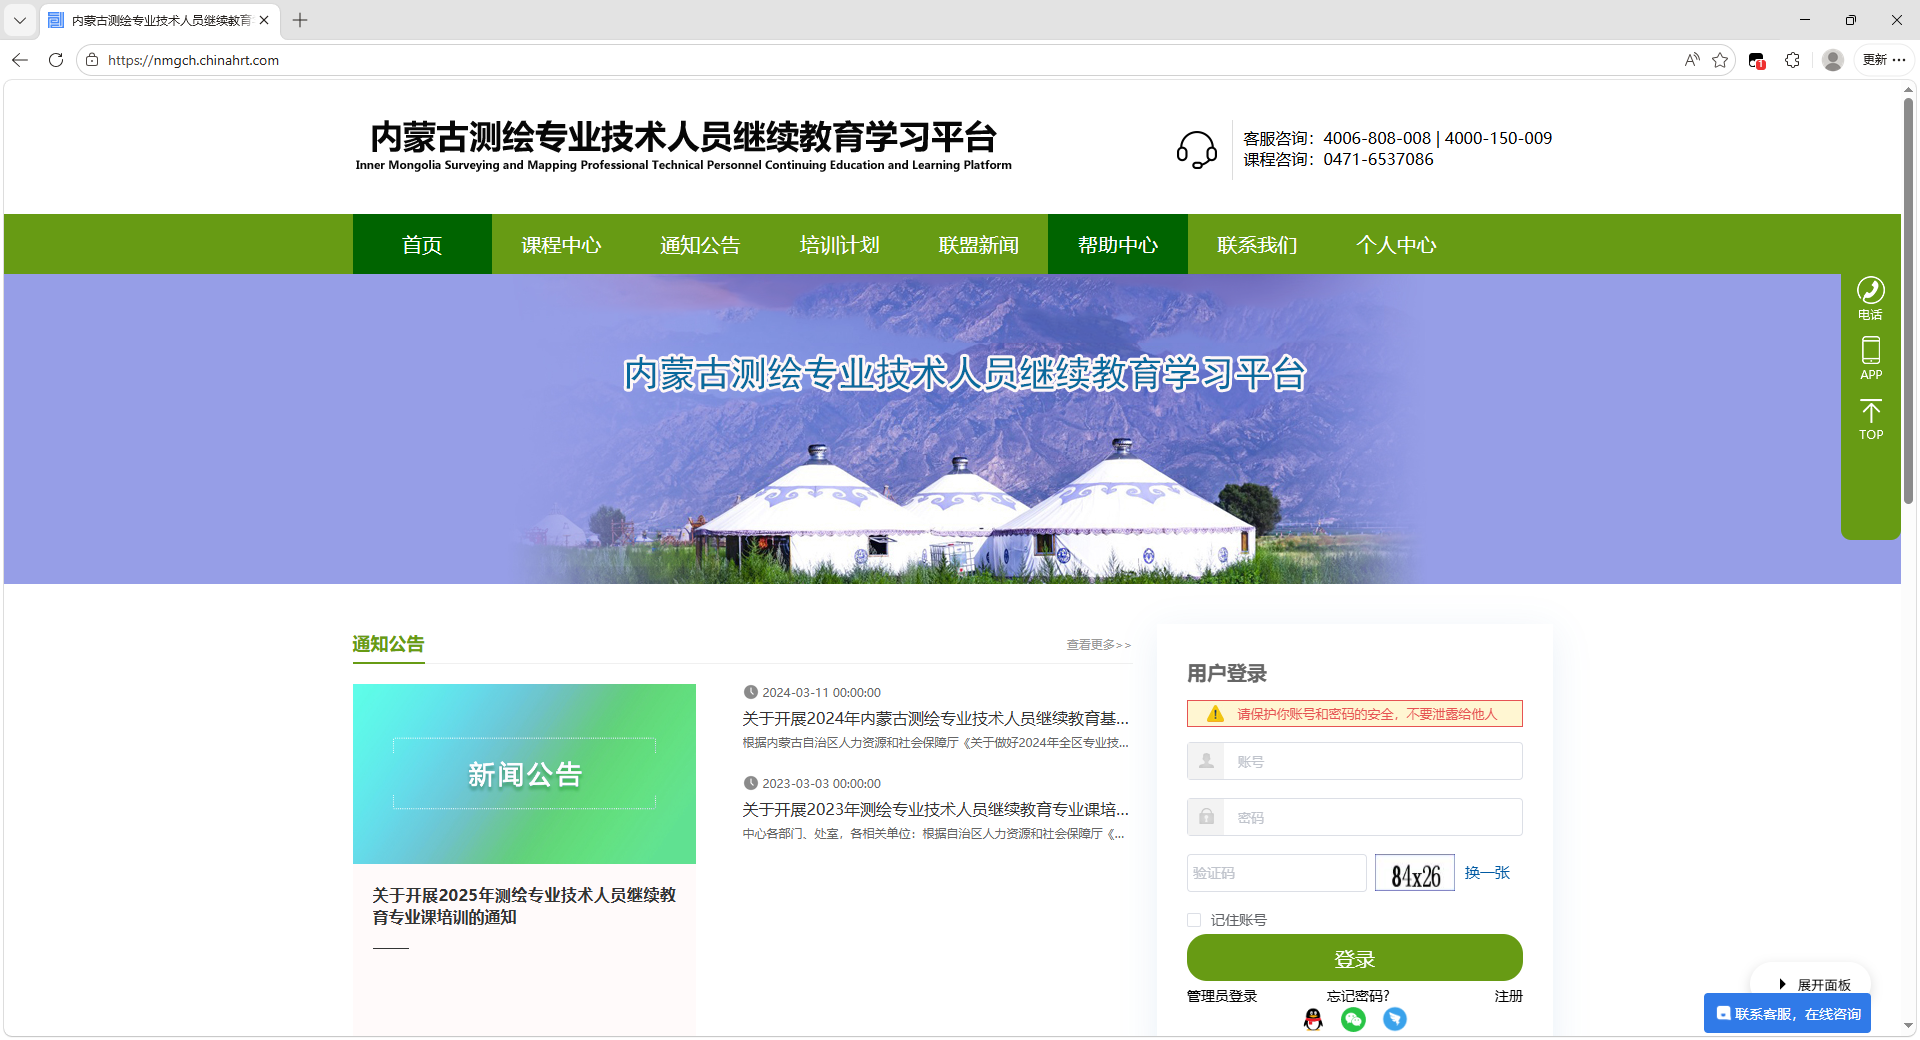Click the QQ penguin login icon
The image size is (1920, 1040).
[1313, 1019]
